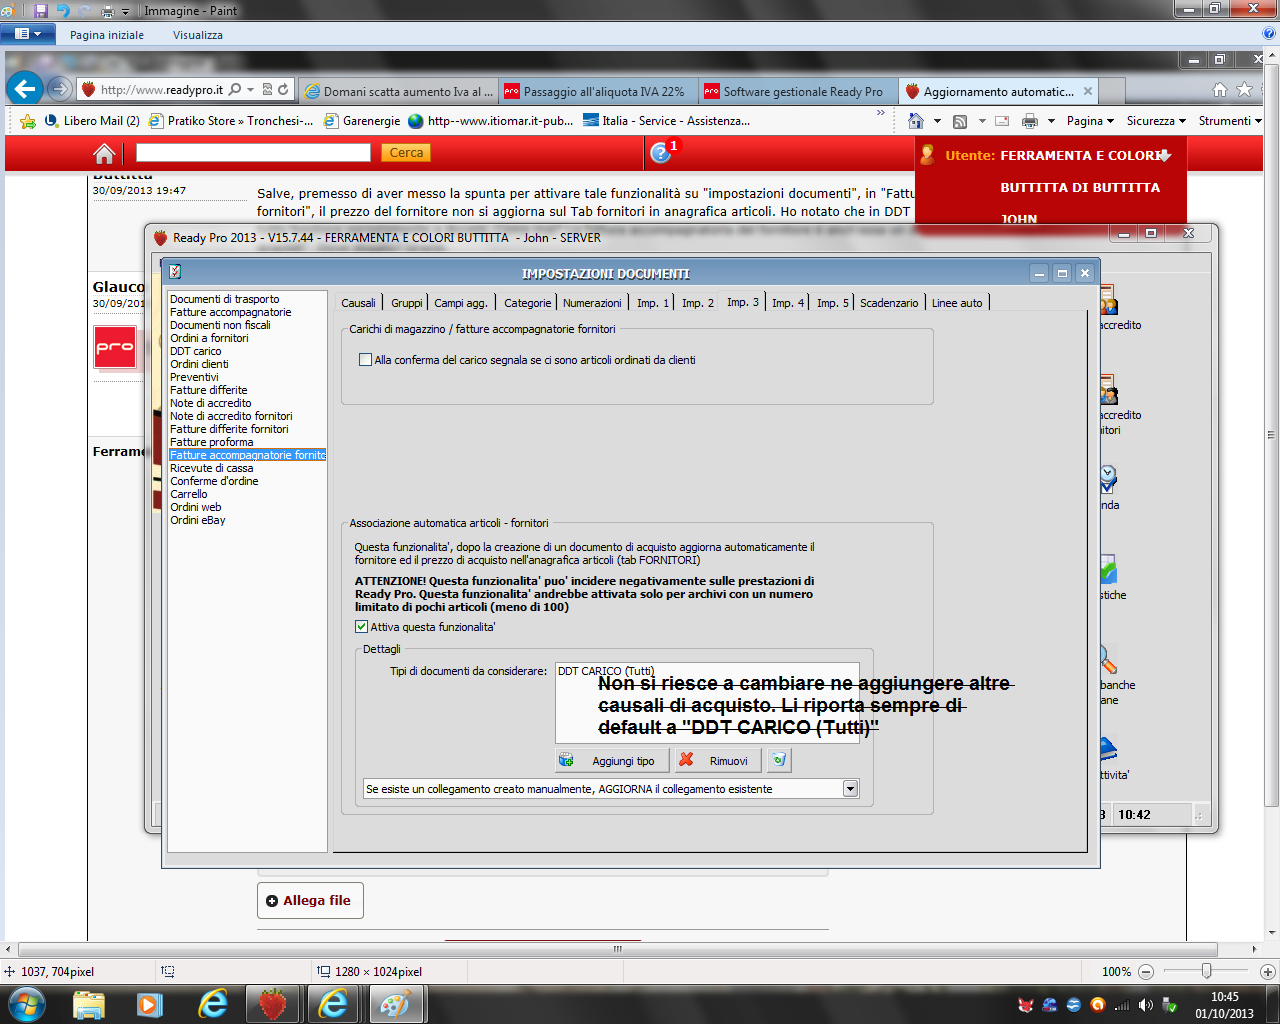Open the Pratiko Store bookmark
This screenshot has height=1024, width=1280.
pos(231,121)
